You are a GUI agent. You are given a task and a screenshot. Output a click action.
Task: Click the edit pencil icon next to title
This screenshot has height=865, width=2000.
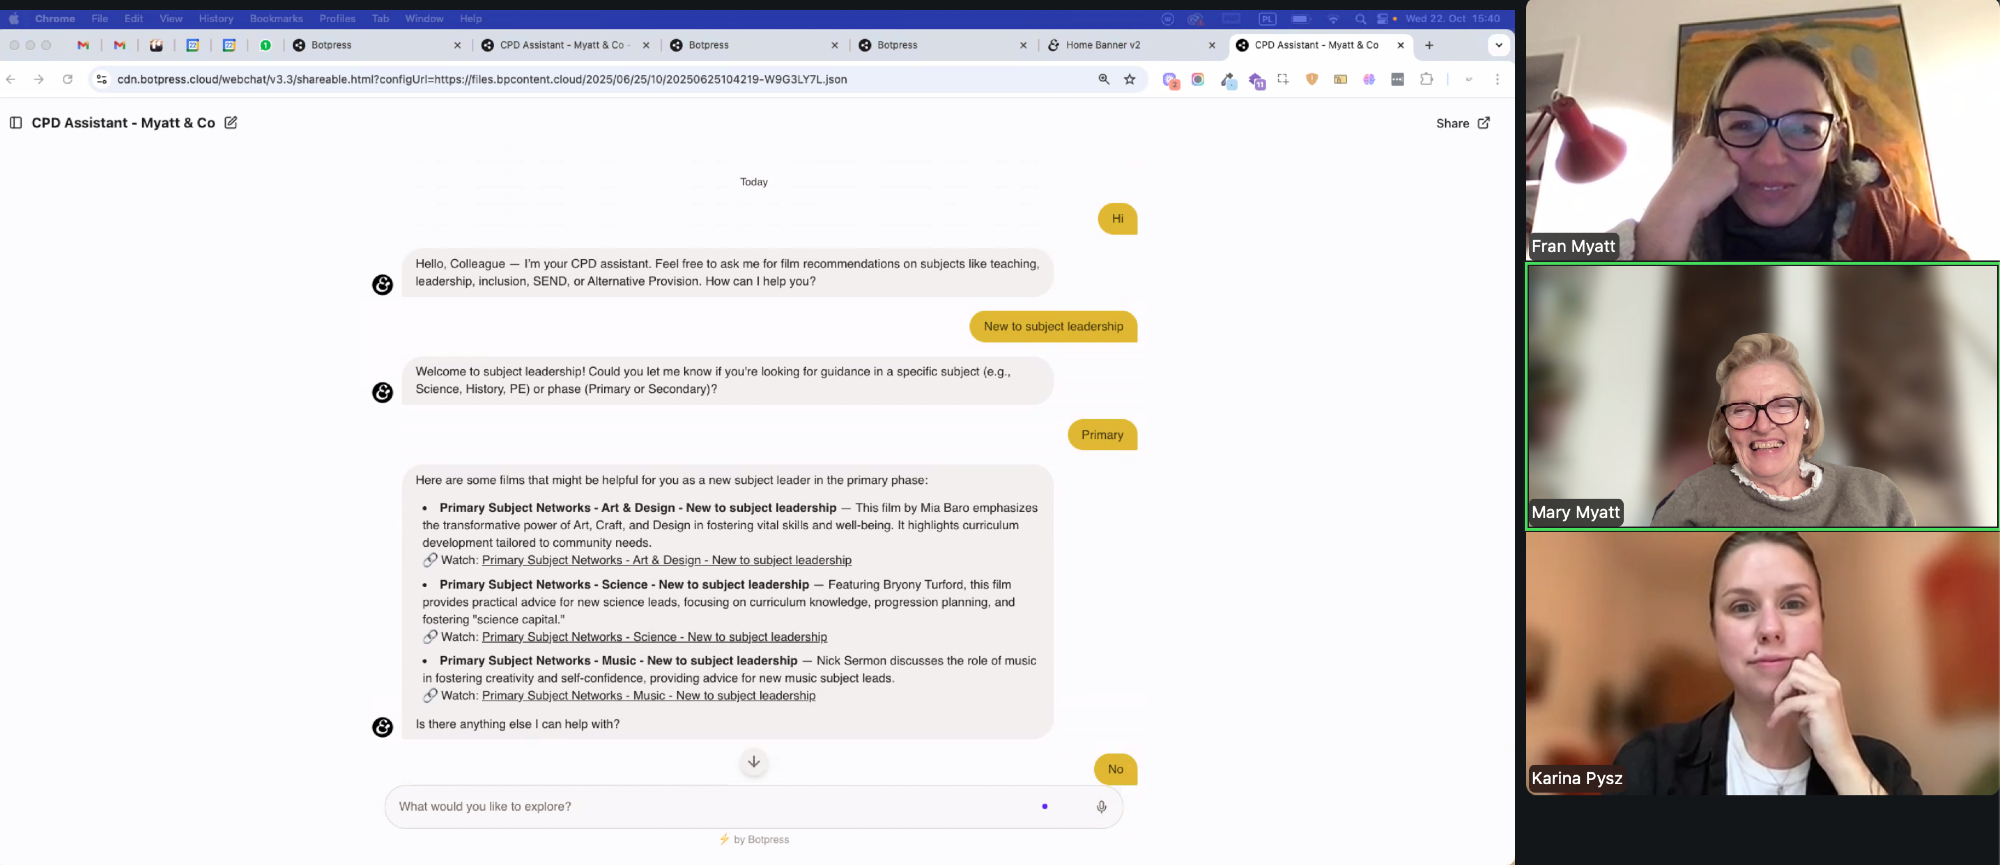click(231, 123)
